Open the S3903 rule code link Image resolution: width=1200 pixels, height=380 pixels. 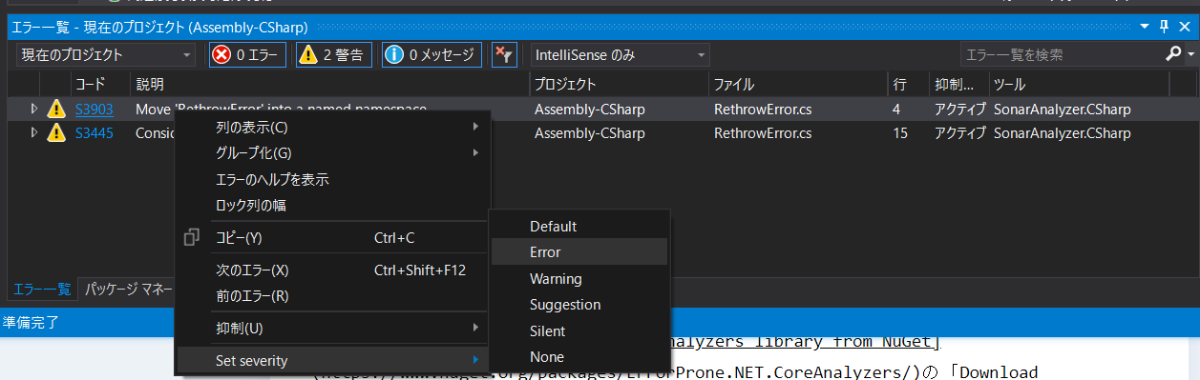pos(94,108)
